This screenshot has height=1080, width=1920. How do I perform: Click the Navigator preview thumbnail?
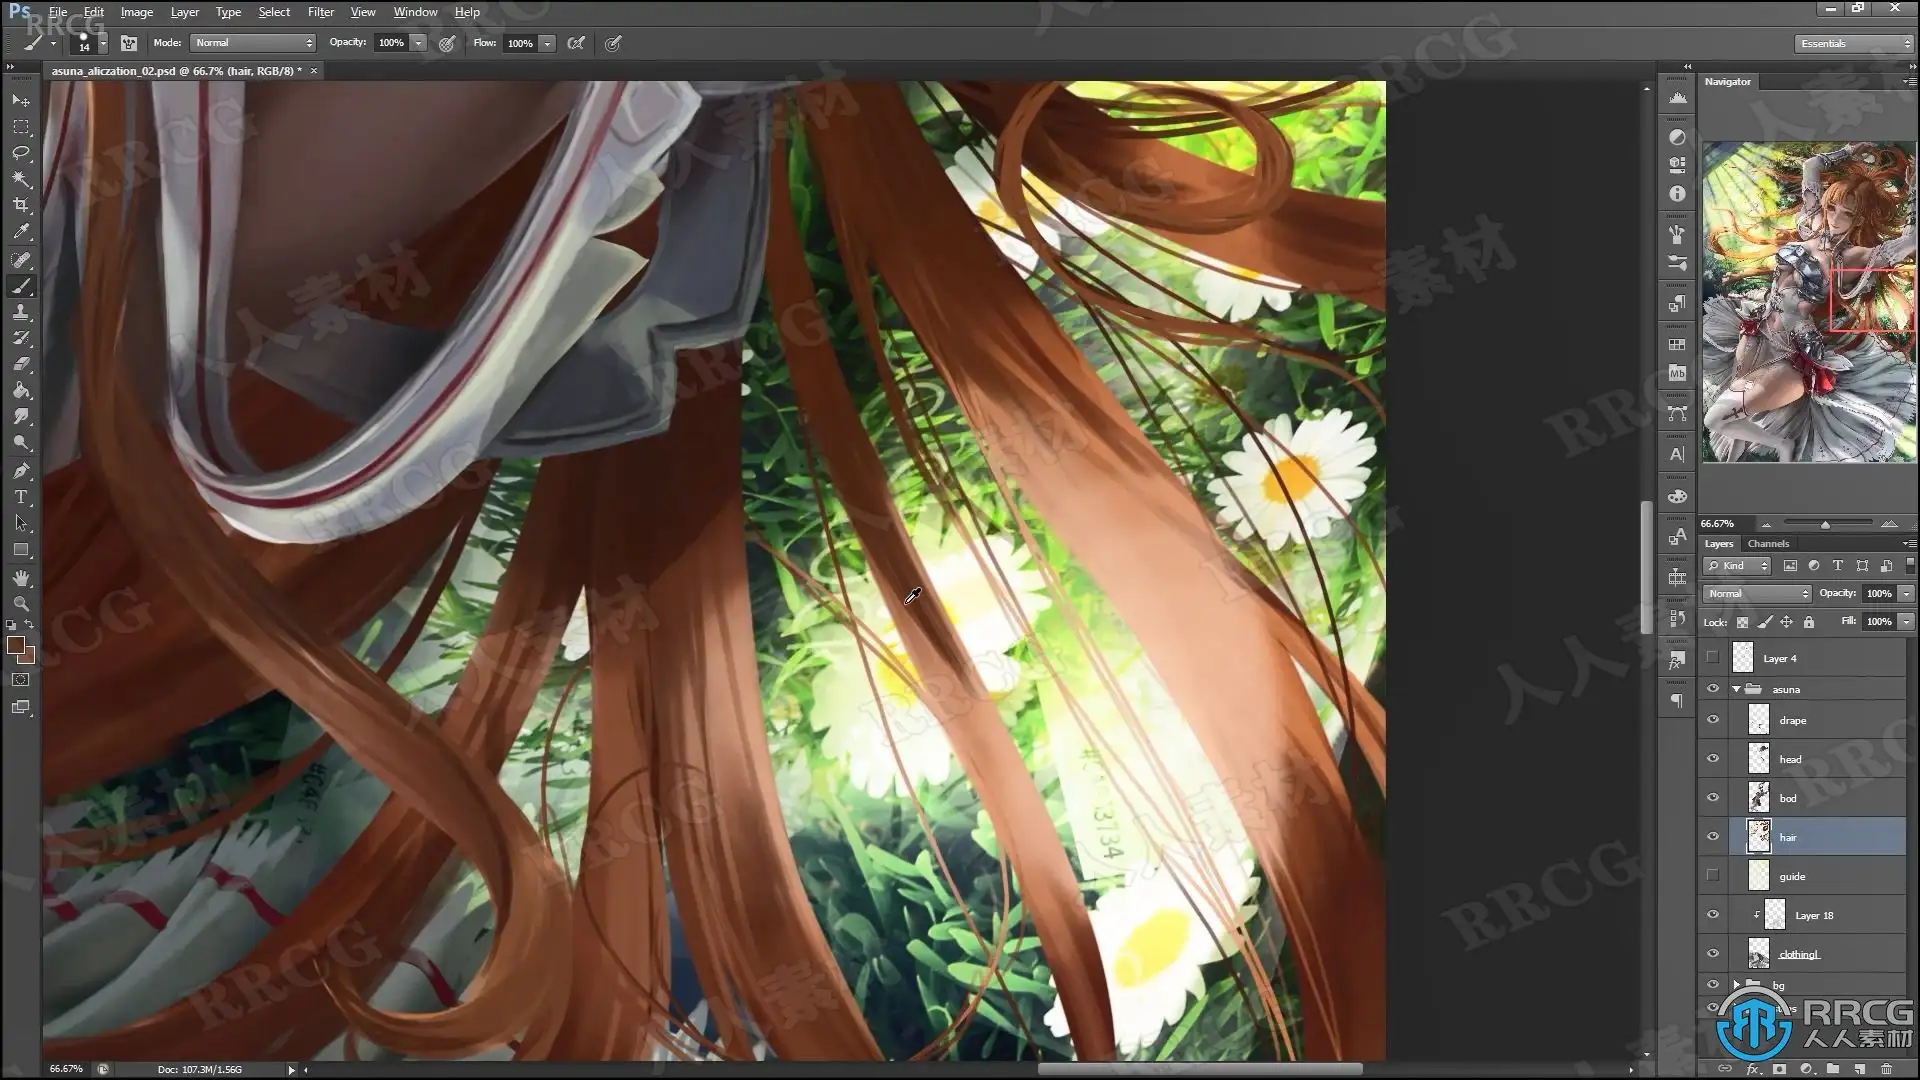(1808, 301)
